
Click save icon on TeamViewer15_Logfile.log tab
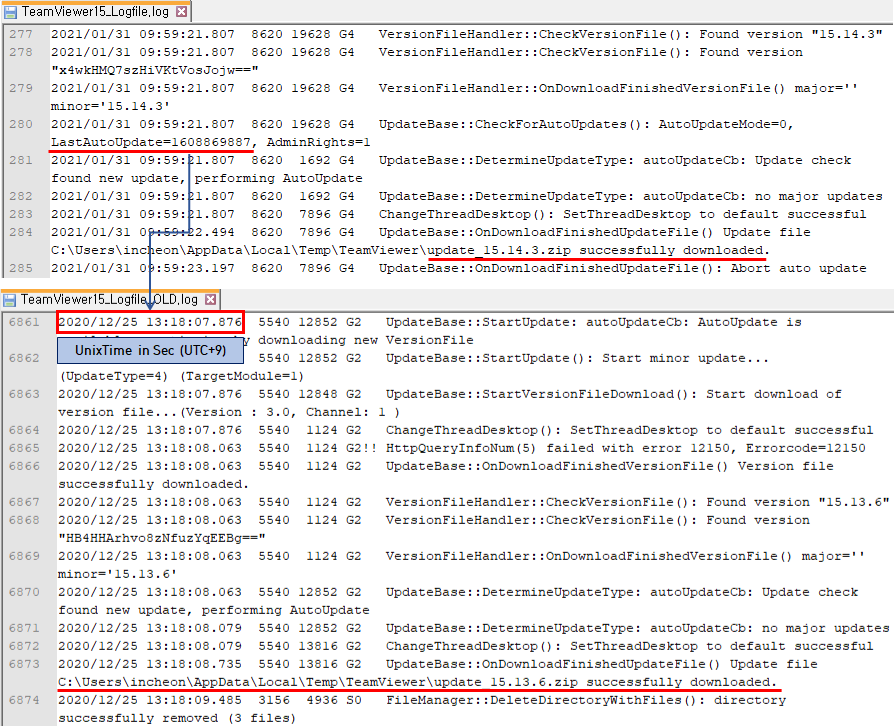[10, 12]
